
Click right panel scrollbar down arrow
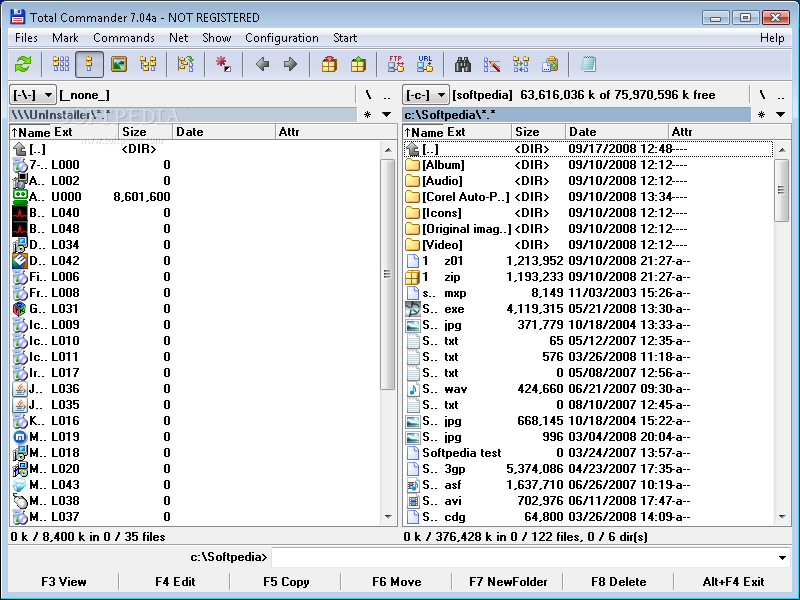coord(782,517)
